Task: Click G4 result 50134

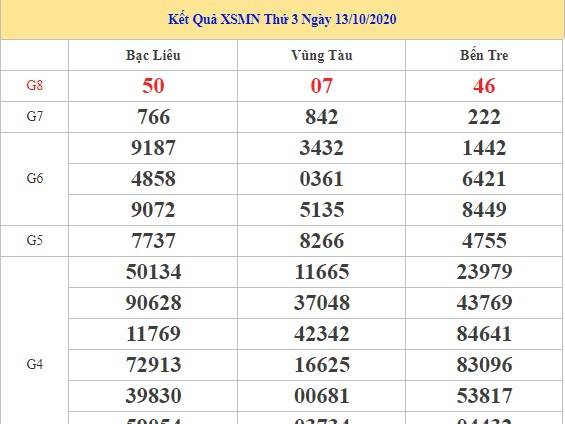Action: pyautogui.click(x=153, y=272)
